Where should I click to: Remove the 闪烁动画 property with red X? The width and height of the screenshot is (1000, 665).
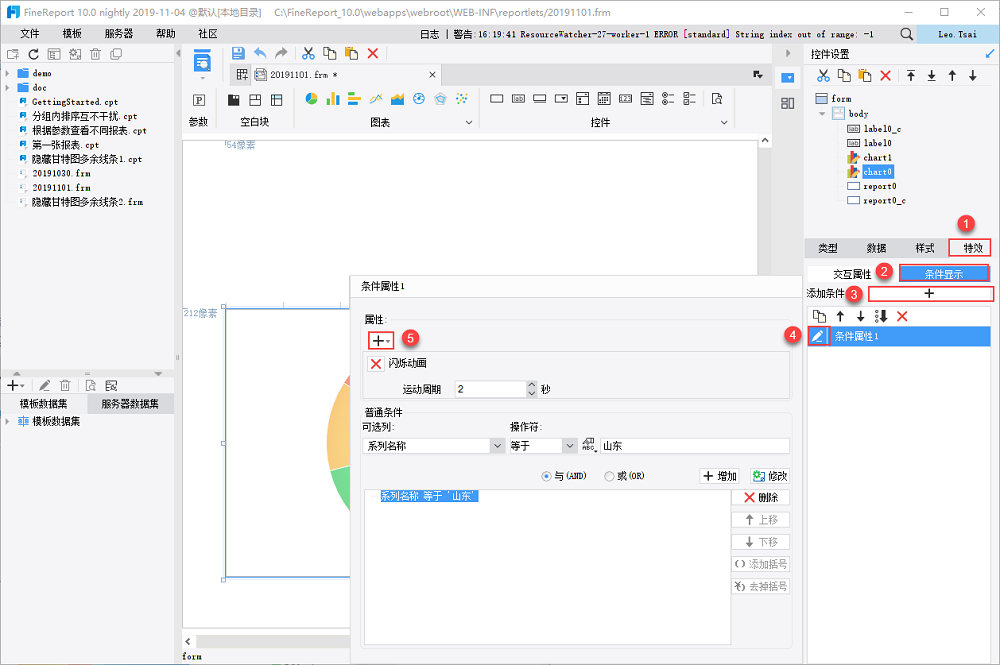tap(376, 364)
